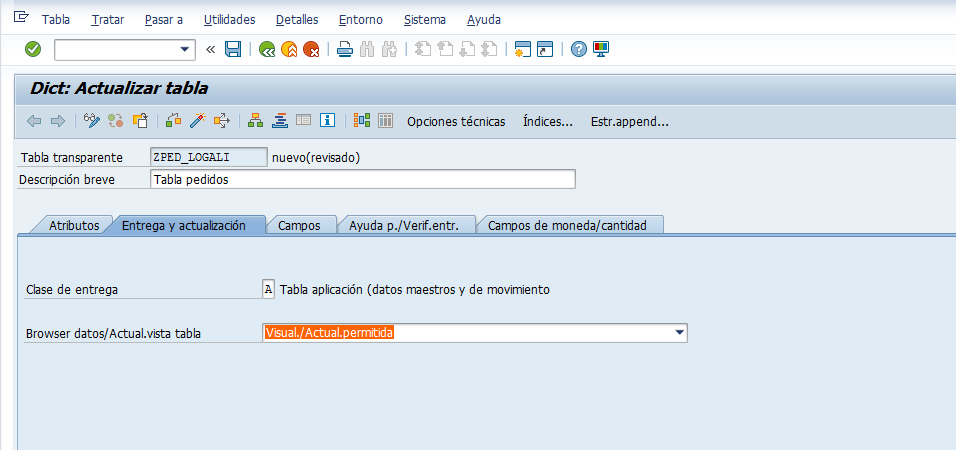Screen dimensions: 956x450
Task: Generate a desktop shortcut icon
Action: point(544,49)
